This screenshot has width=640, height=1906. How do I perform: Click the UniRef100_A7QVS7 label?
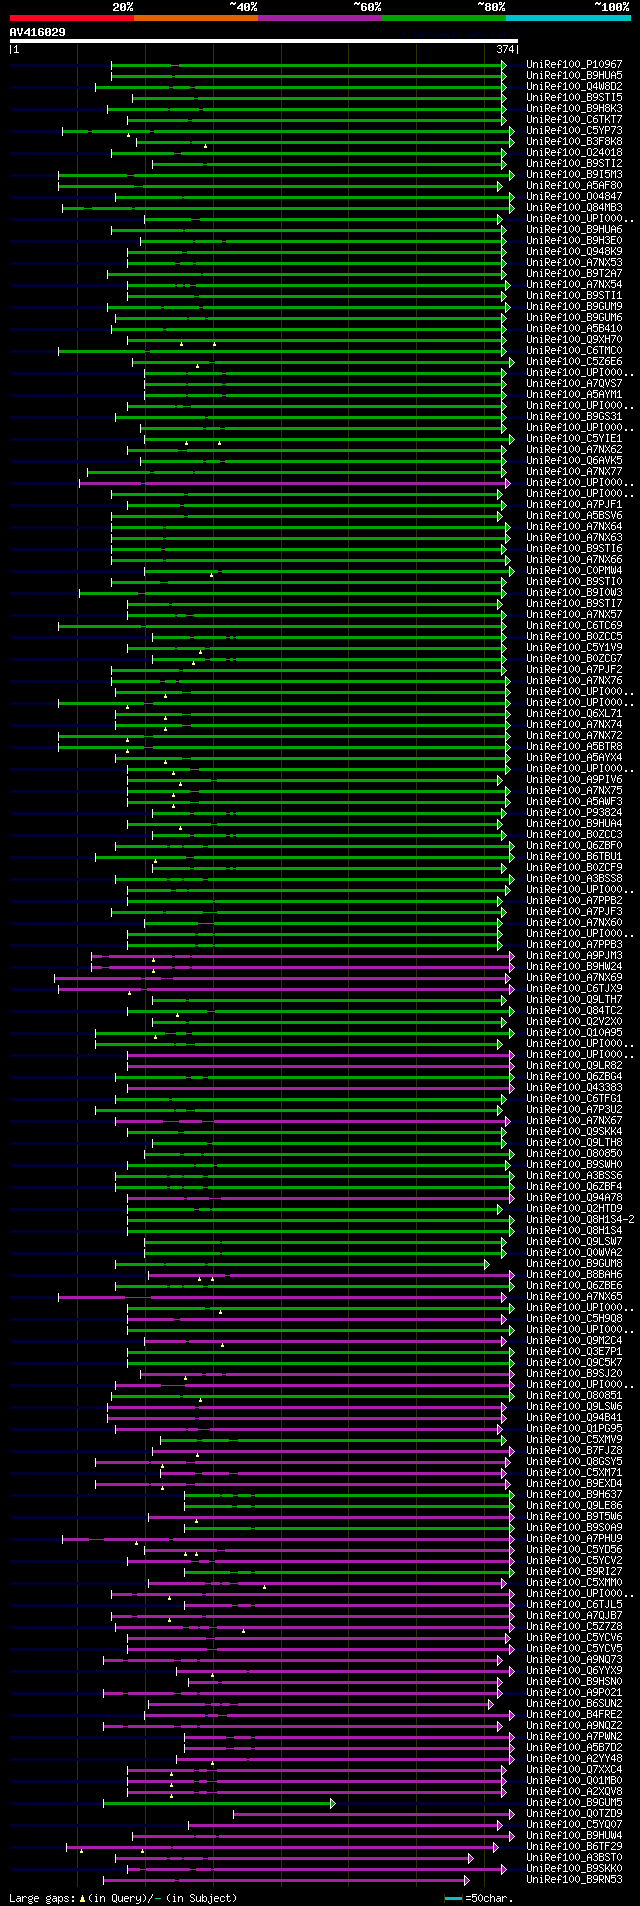tap(574, 383)
